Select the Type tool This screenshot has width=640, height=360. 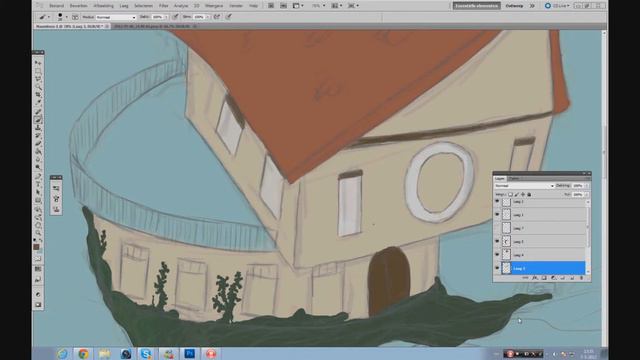point(38,184)
